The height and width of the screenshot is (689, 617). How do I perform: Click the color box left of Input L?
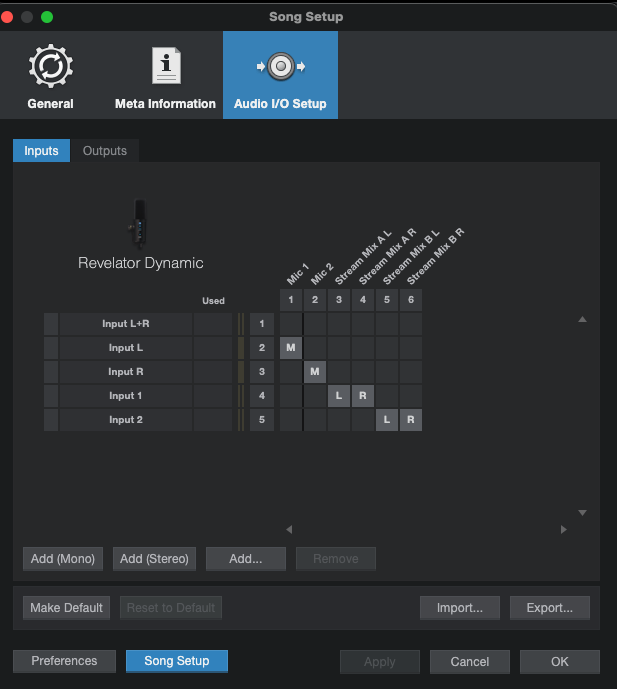51,348
